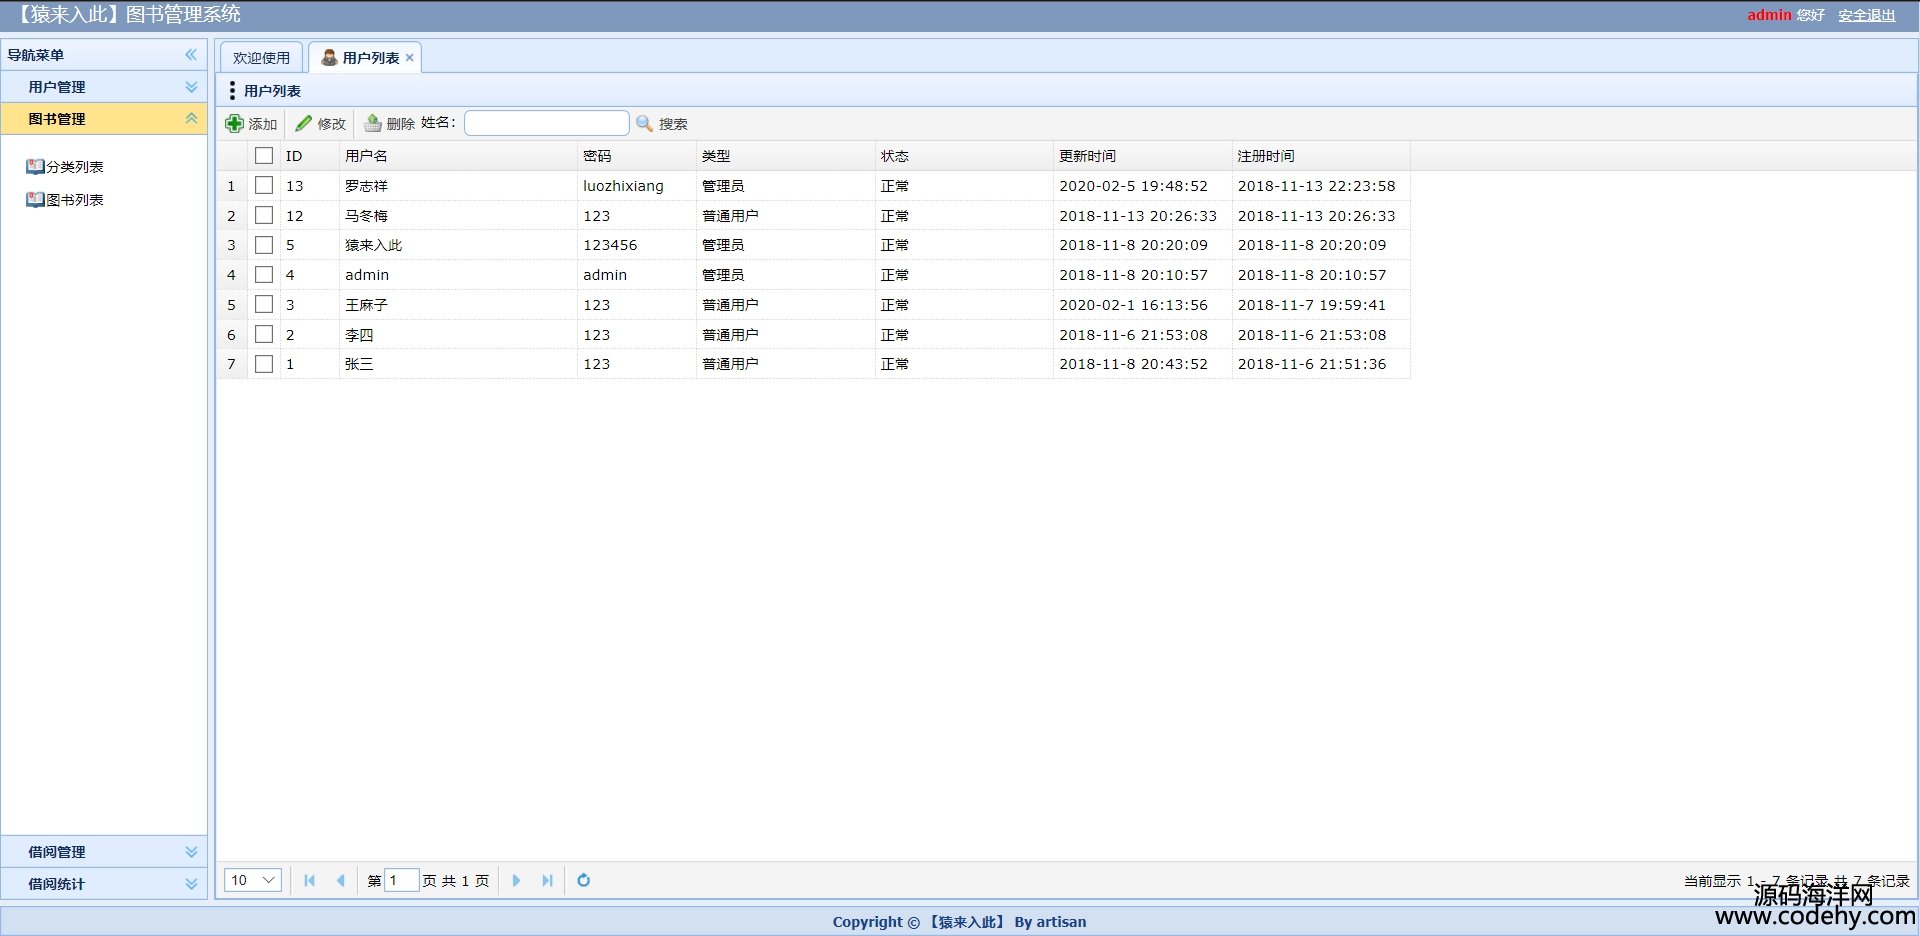1920x936 pixels.
Task: Switch to the 欢迎使用 tab
Action: [261, 58]
